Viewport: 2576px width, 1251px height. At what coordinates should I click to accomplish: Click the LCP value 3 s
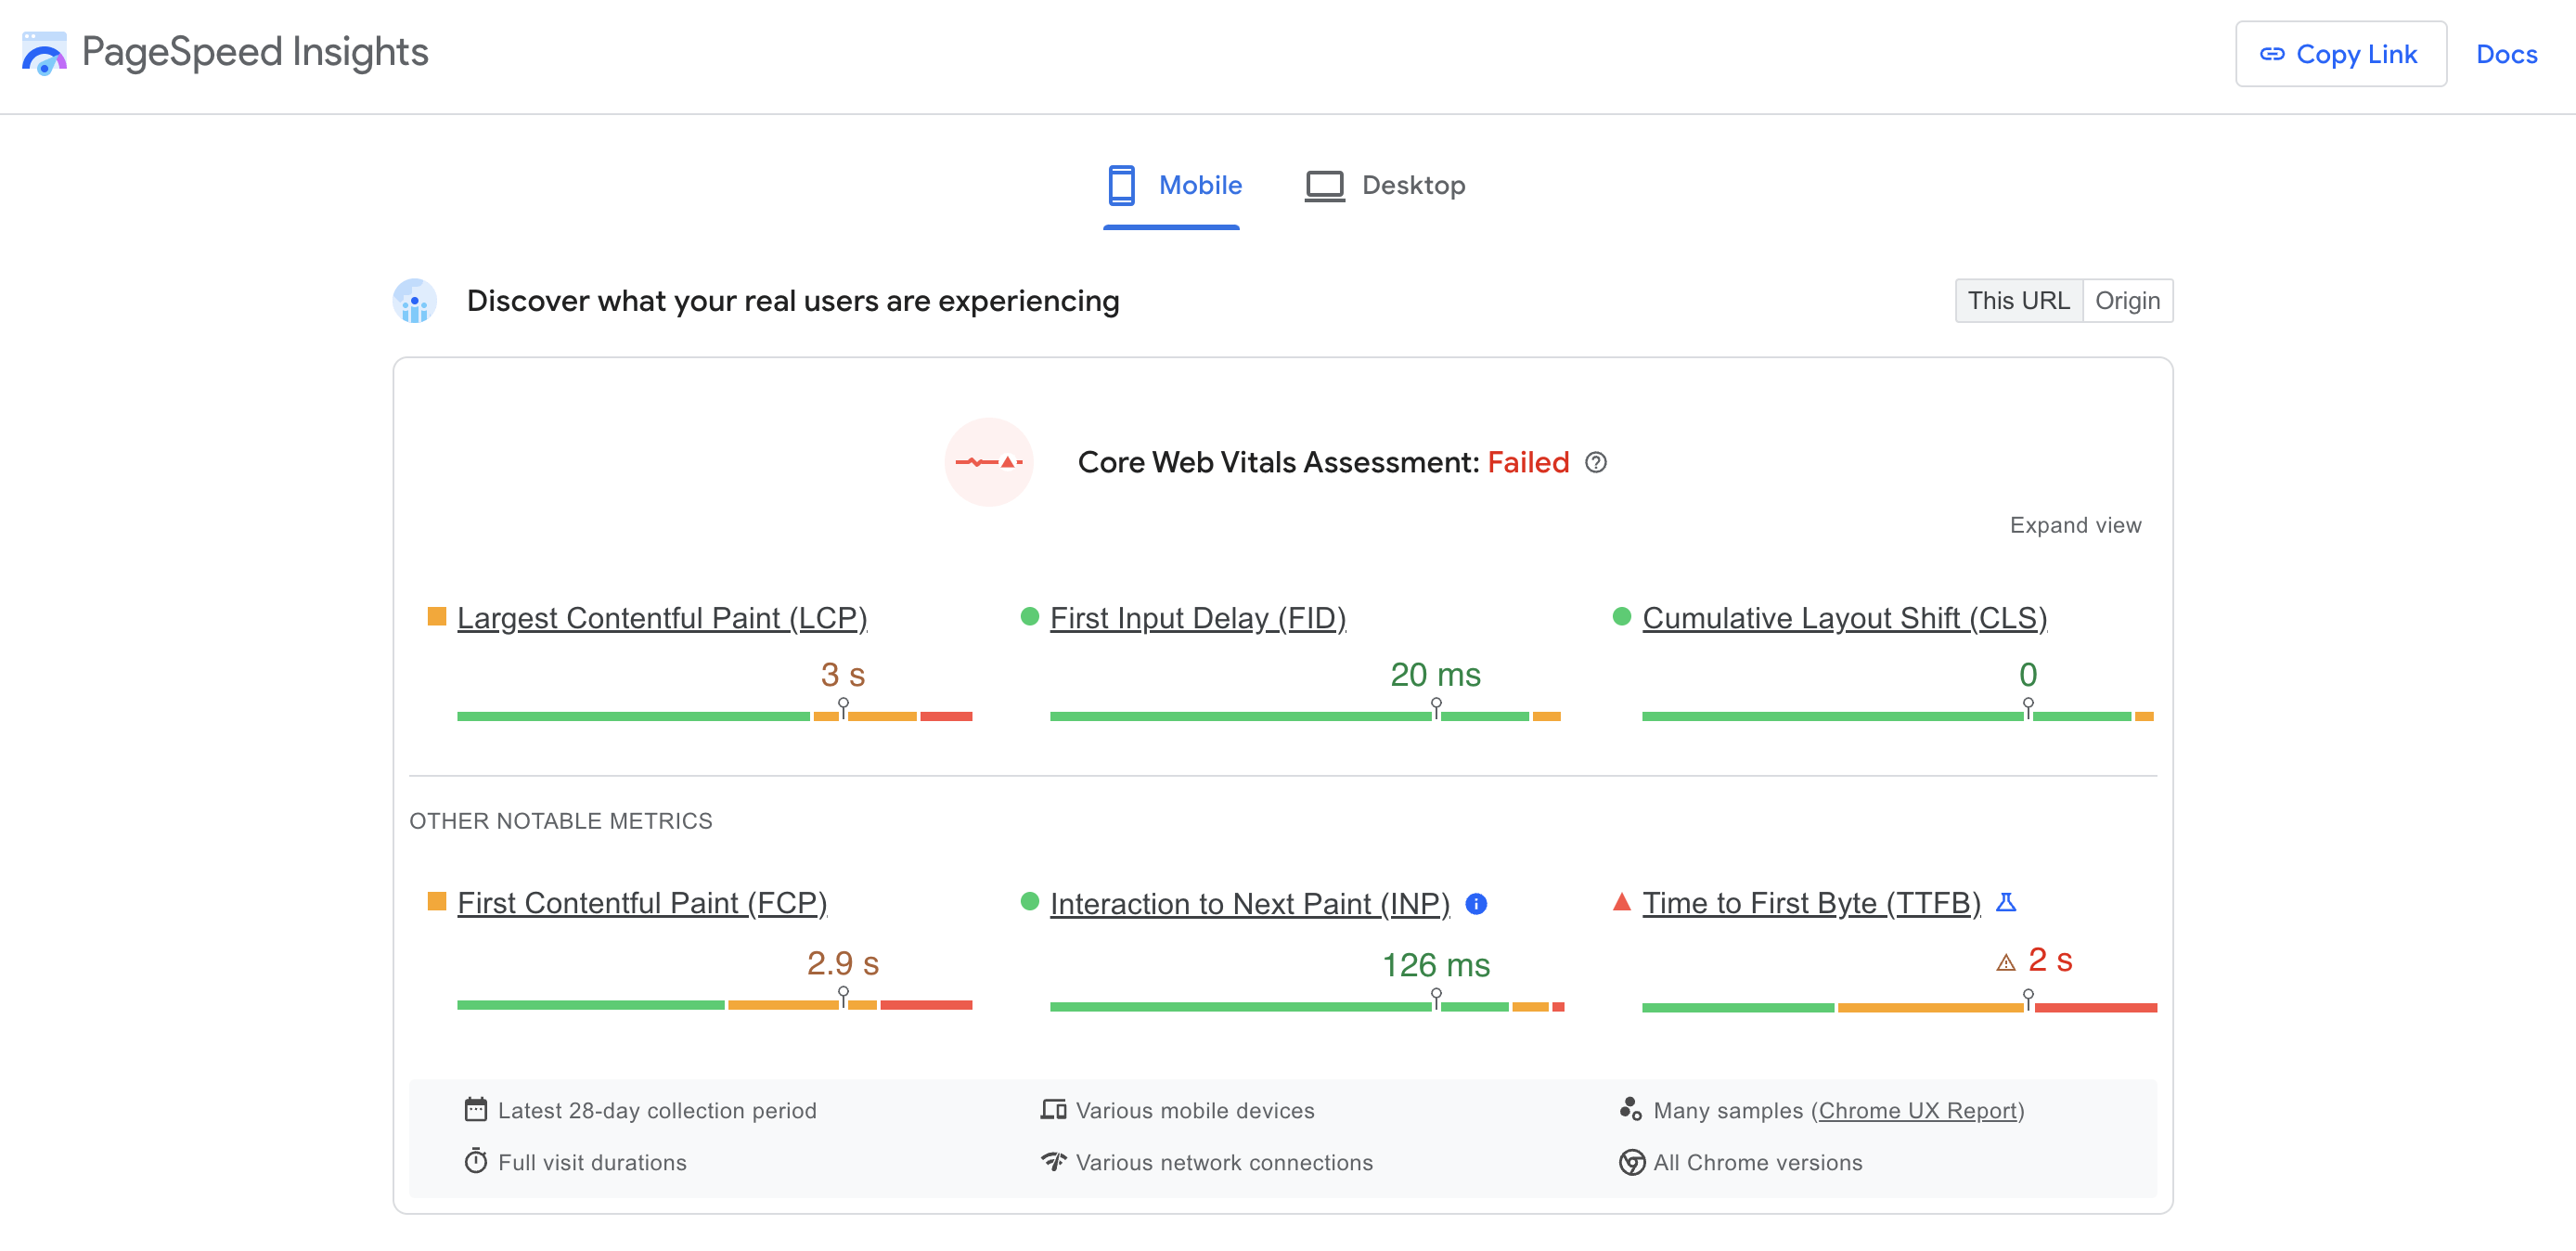[842, 674]
